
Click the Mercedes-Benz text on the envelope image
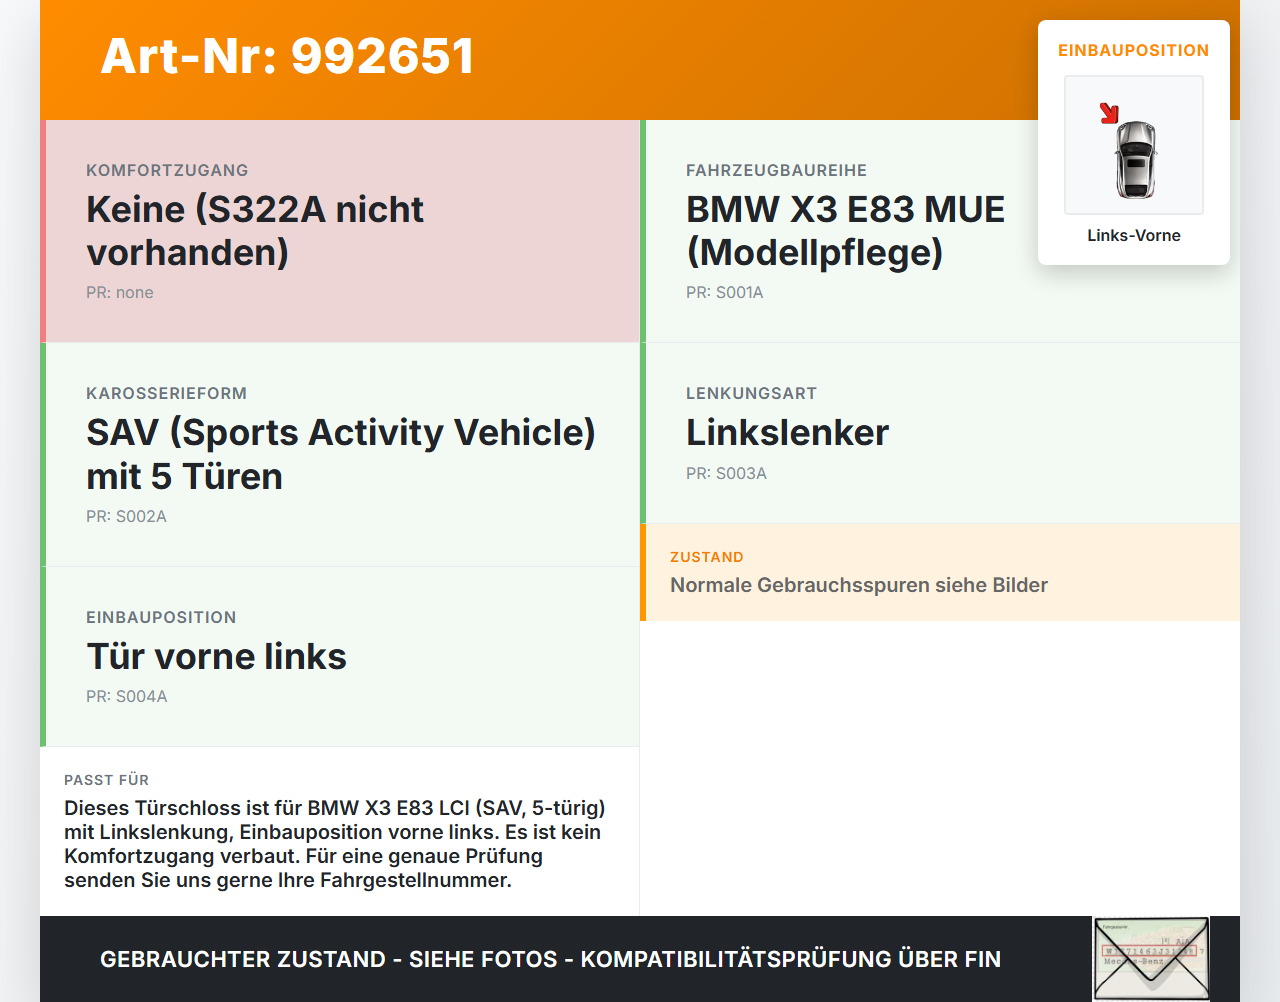click(1135, 961)
